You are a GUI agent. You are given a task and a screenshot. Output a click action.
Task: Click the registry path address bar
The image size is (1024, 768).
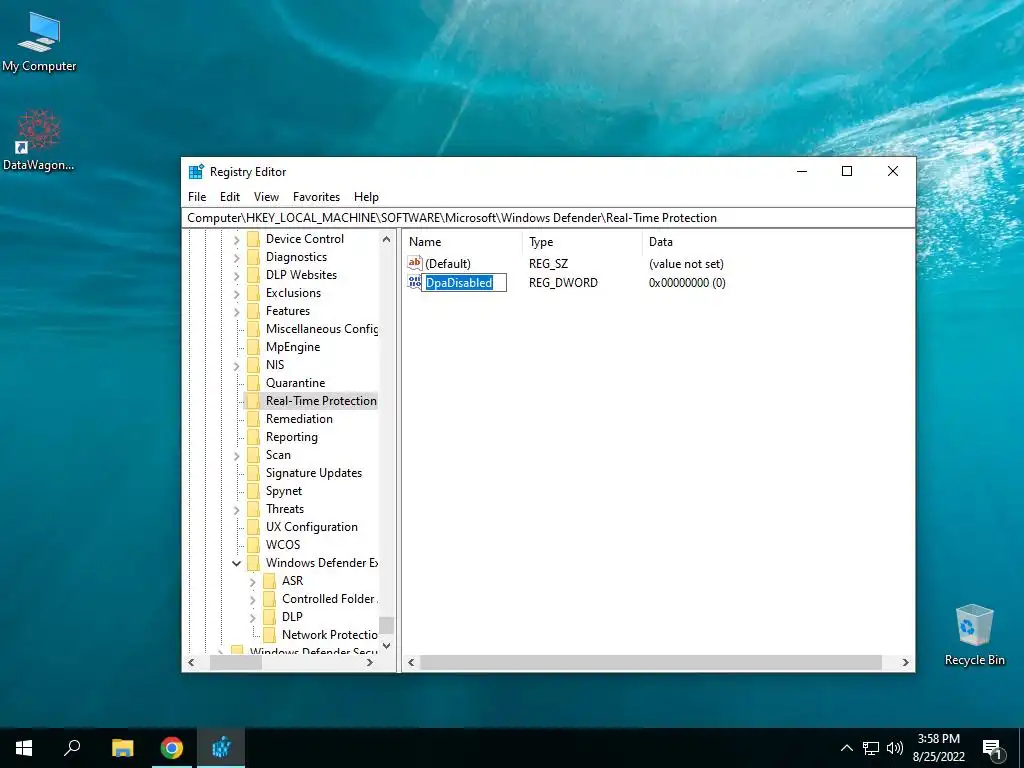(549, 217)
